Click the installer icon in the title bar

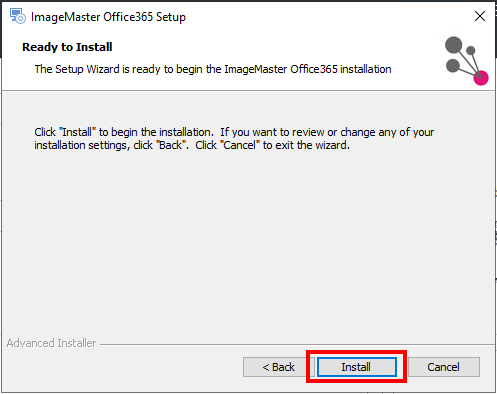click(x=17, y=16)
